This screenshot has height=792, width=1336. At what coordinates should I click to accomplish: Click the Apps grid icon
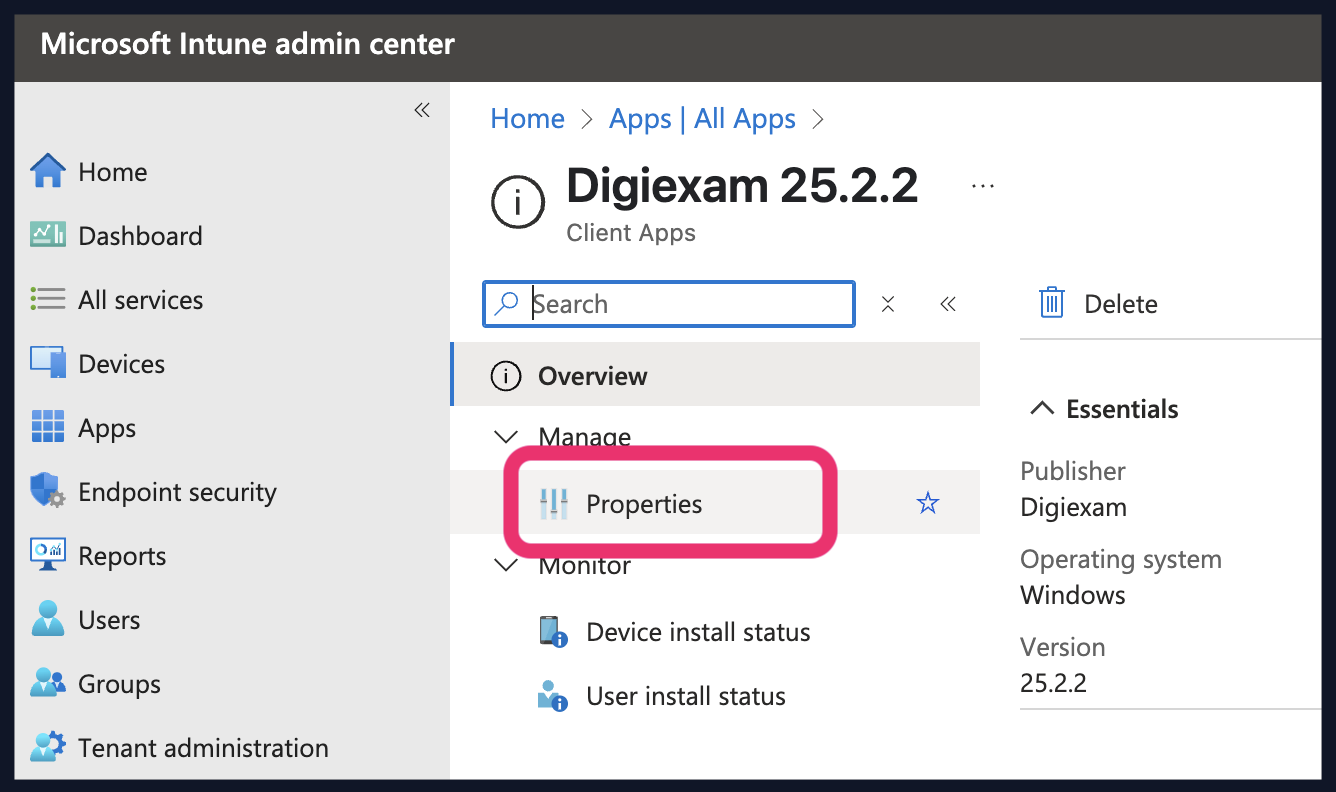coord(48,428)
